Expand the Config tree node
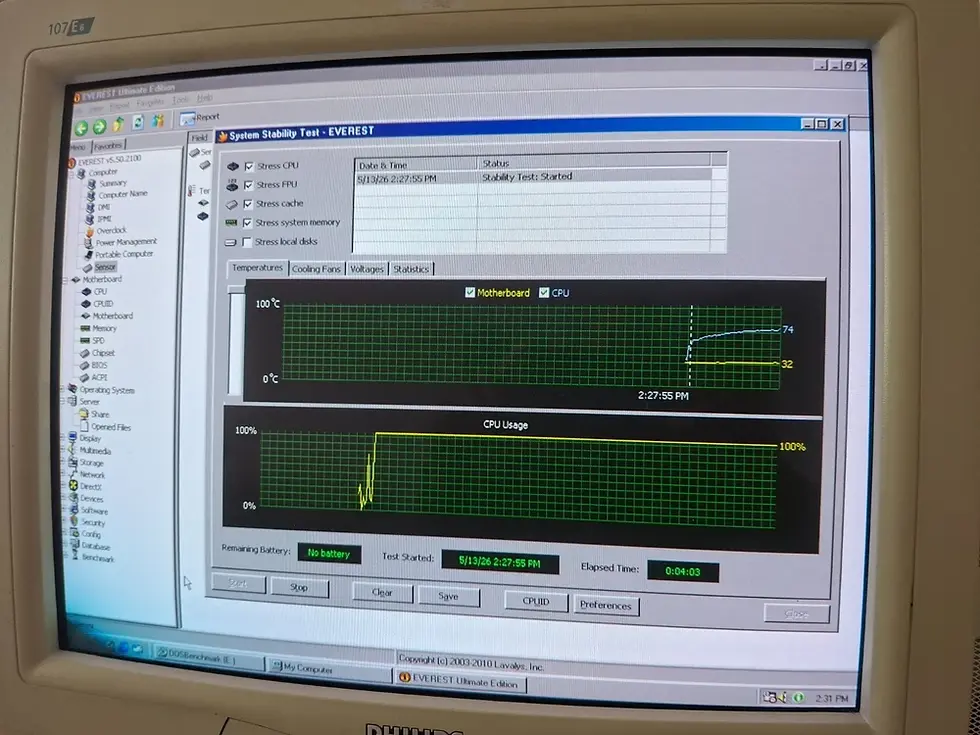 [64, 533]
